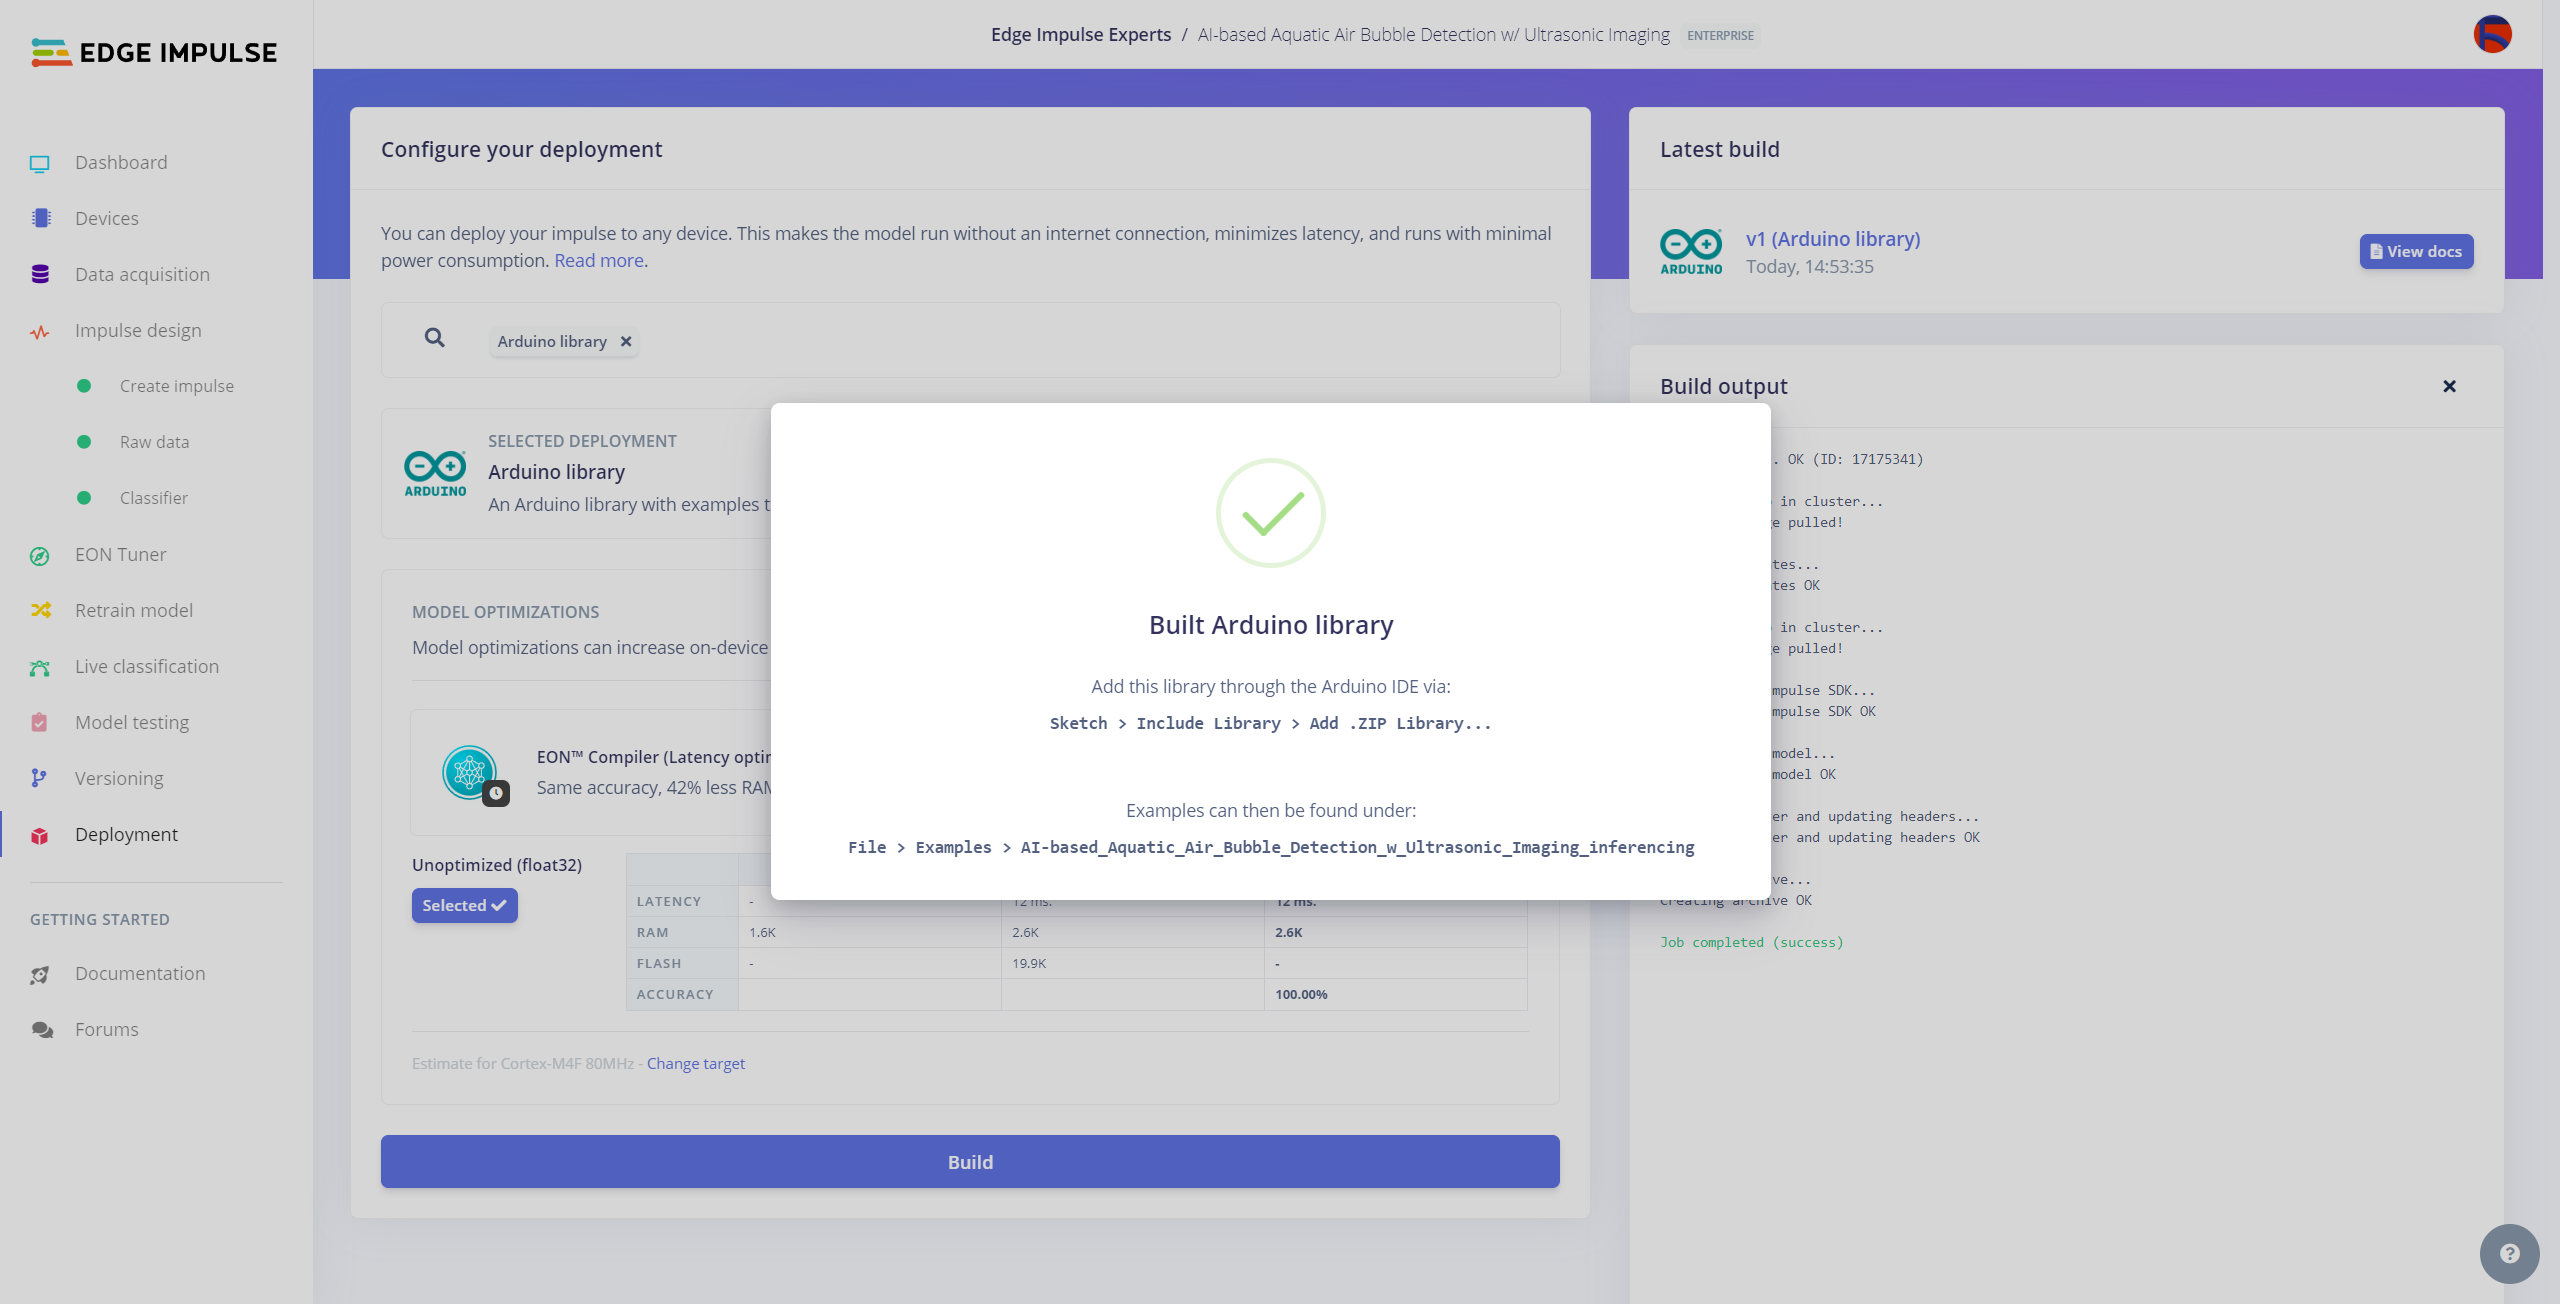Click the EON Tuner sidebar icon
The image size is (2560, 1304).
pos(40,554)
